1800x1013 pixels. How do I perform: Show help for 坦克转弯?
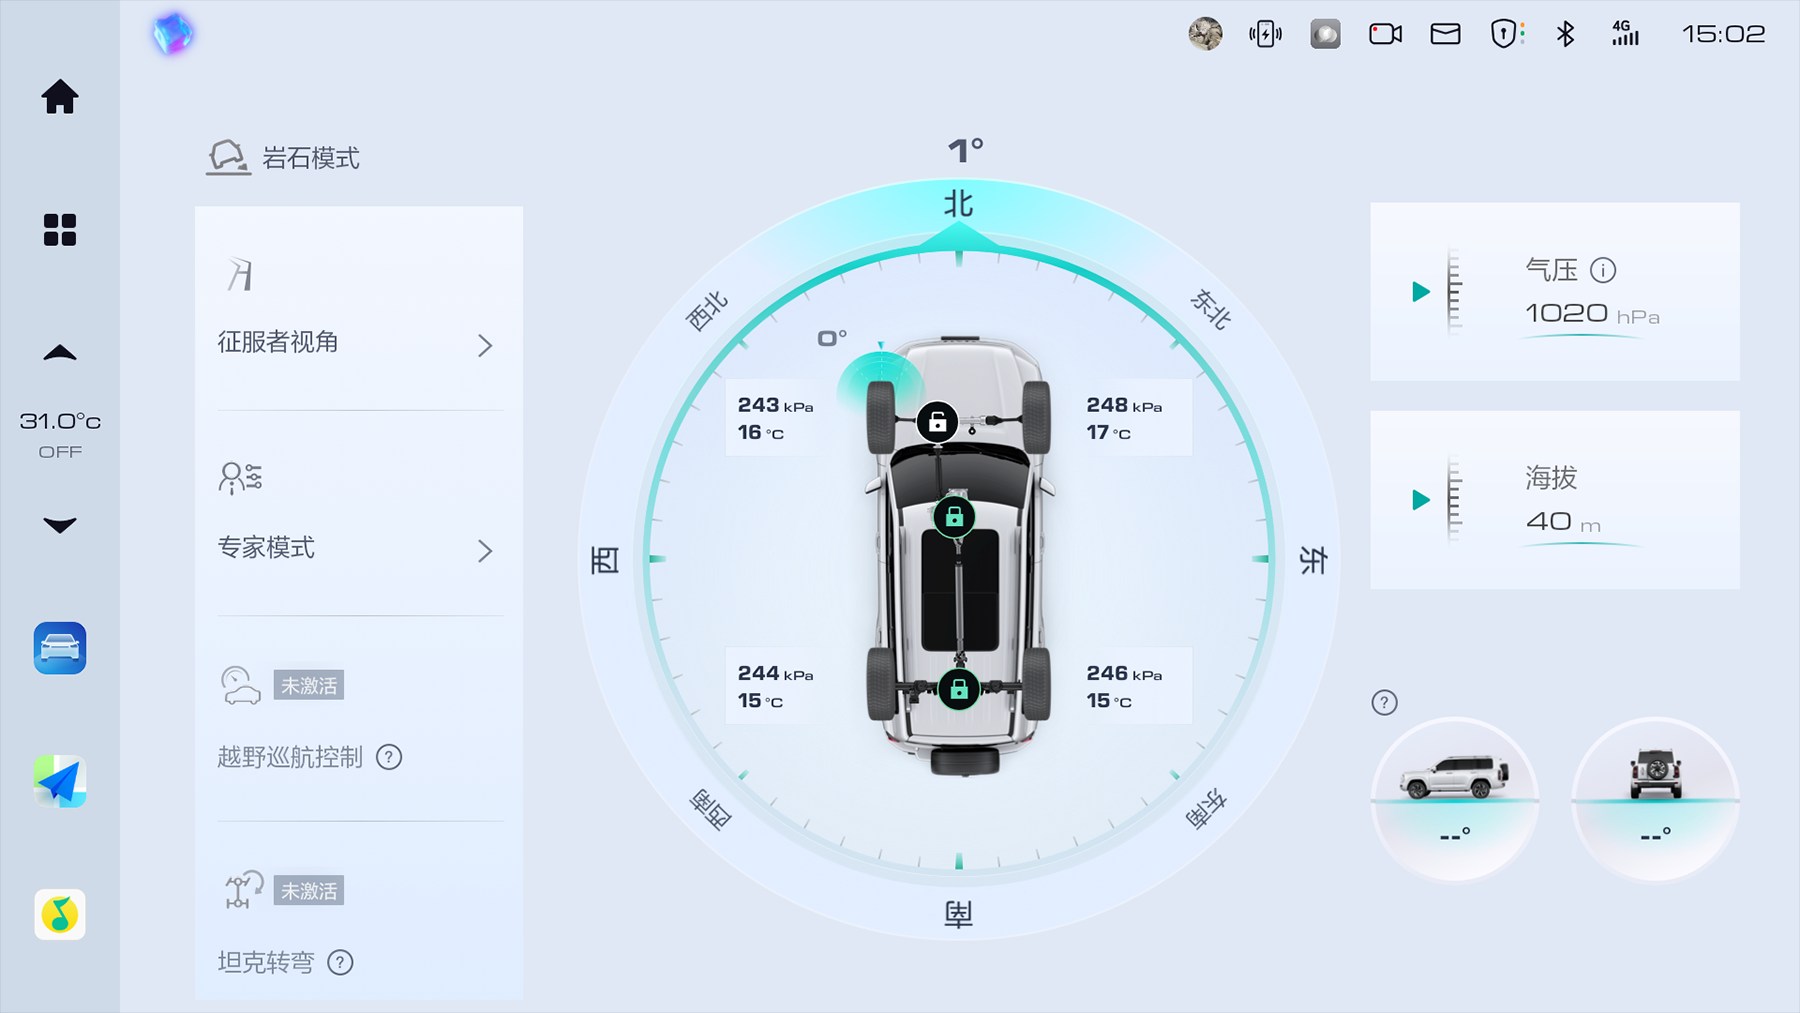tap(341, 962)
